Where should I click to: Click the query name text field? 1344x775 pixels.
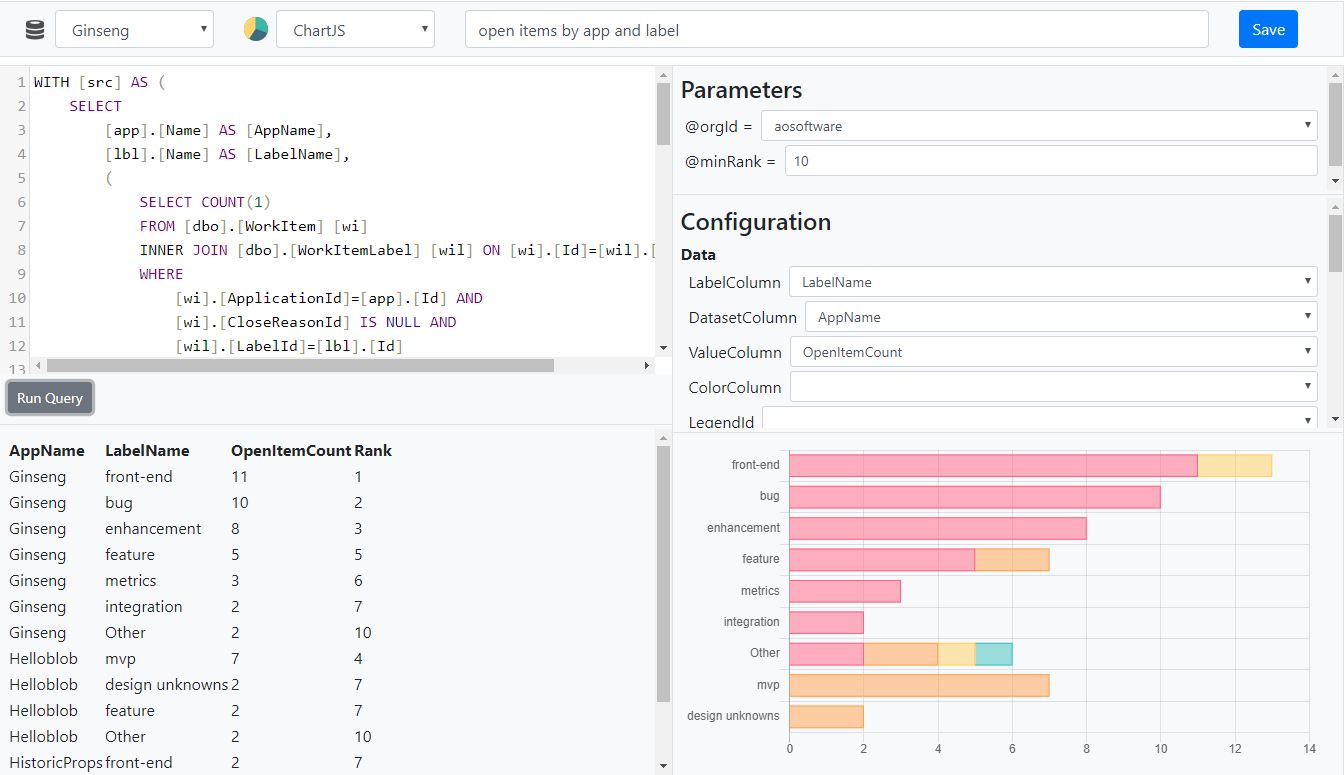pos(836,30)
